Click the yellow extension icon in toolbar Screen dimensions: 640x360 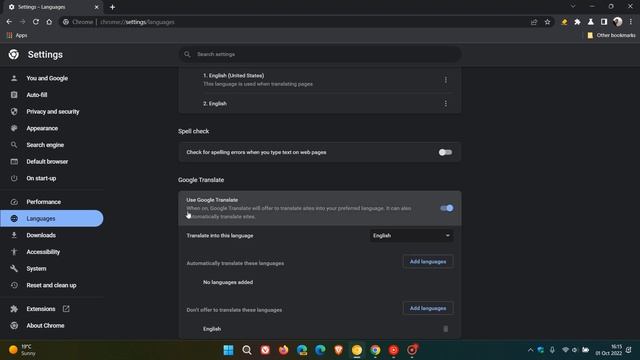564,22
